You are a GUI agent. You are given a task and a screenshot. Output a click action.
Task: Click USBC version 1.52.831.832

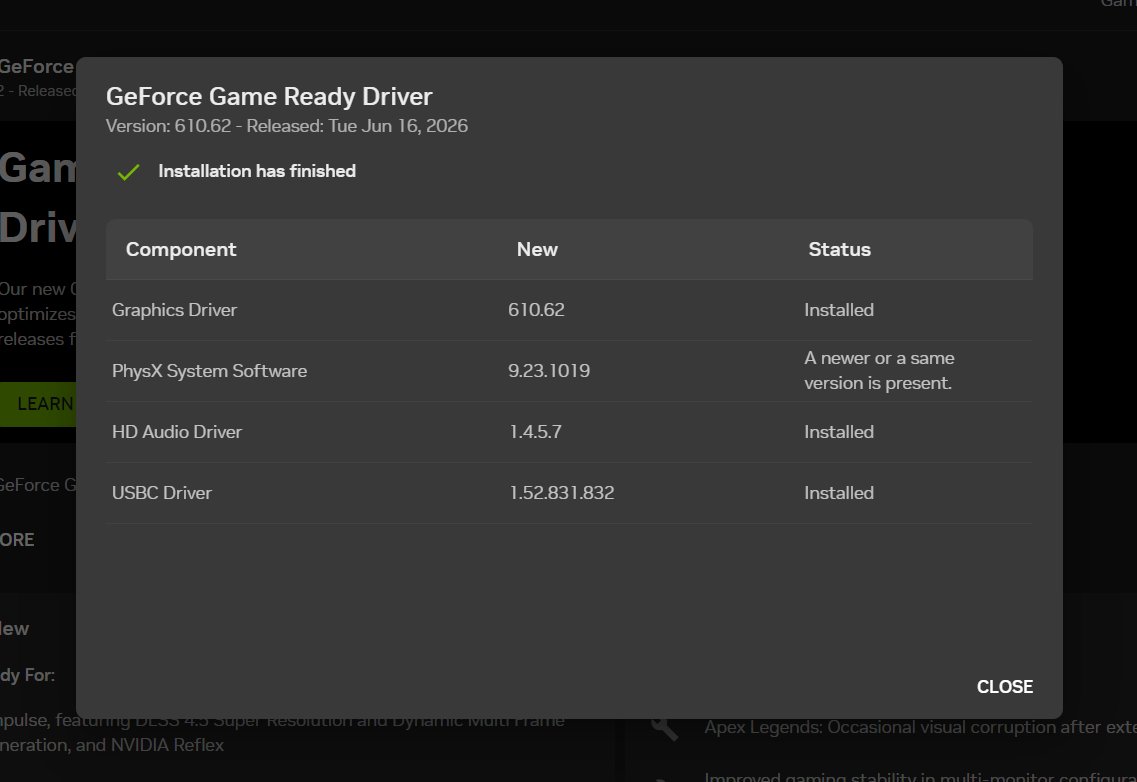pyautogui.click(x=561, y=493)
